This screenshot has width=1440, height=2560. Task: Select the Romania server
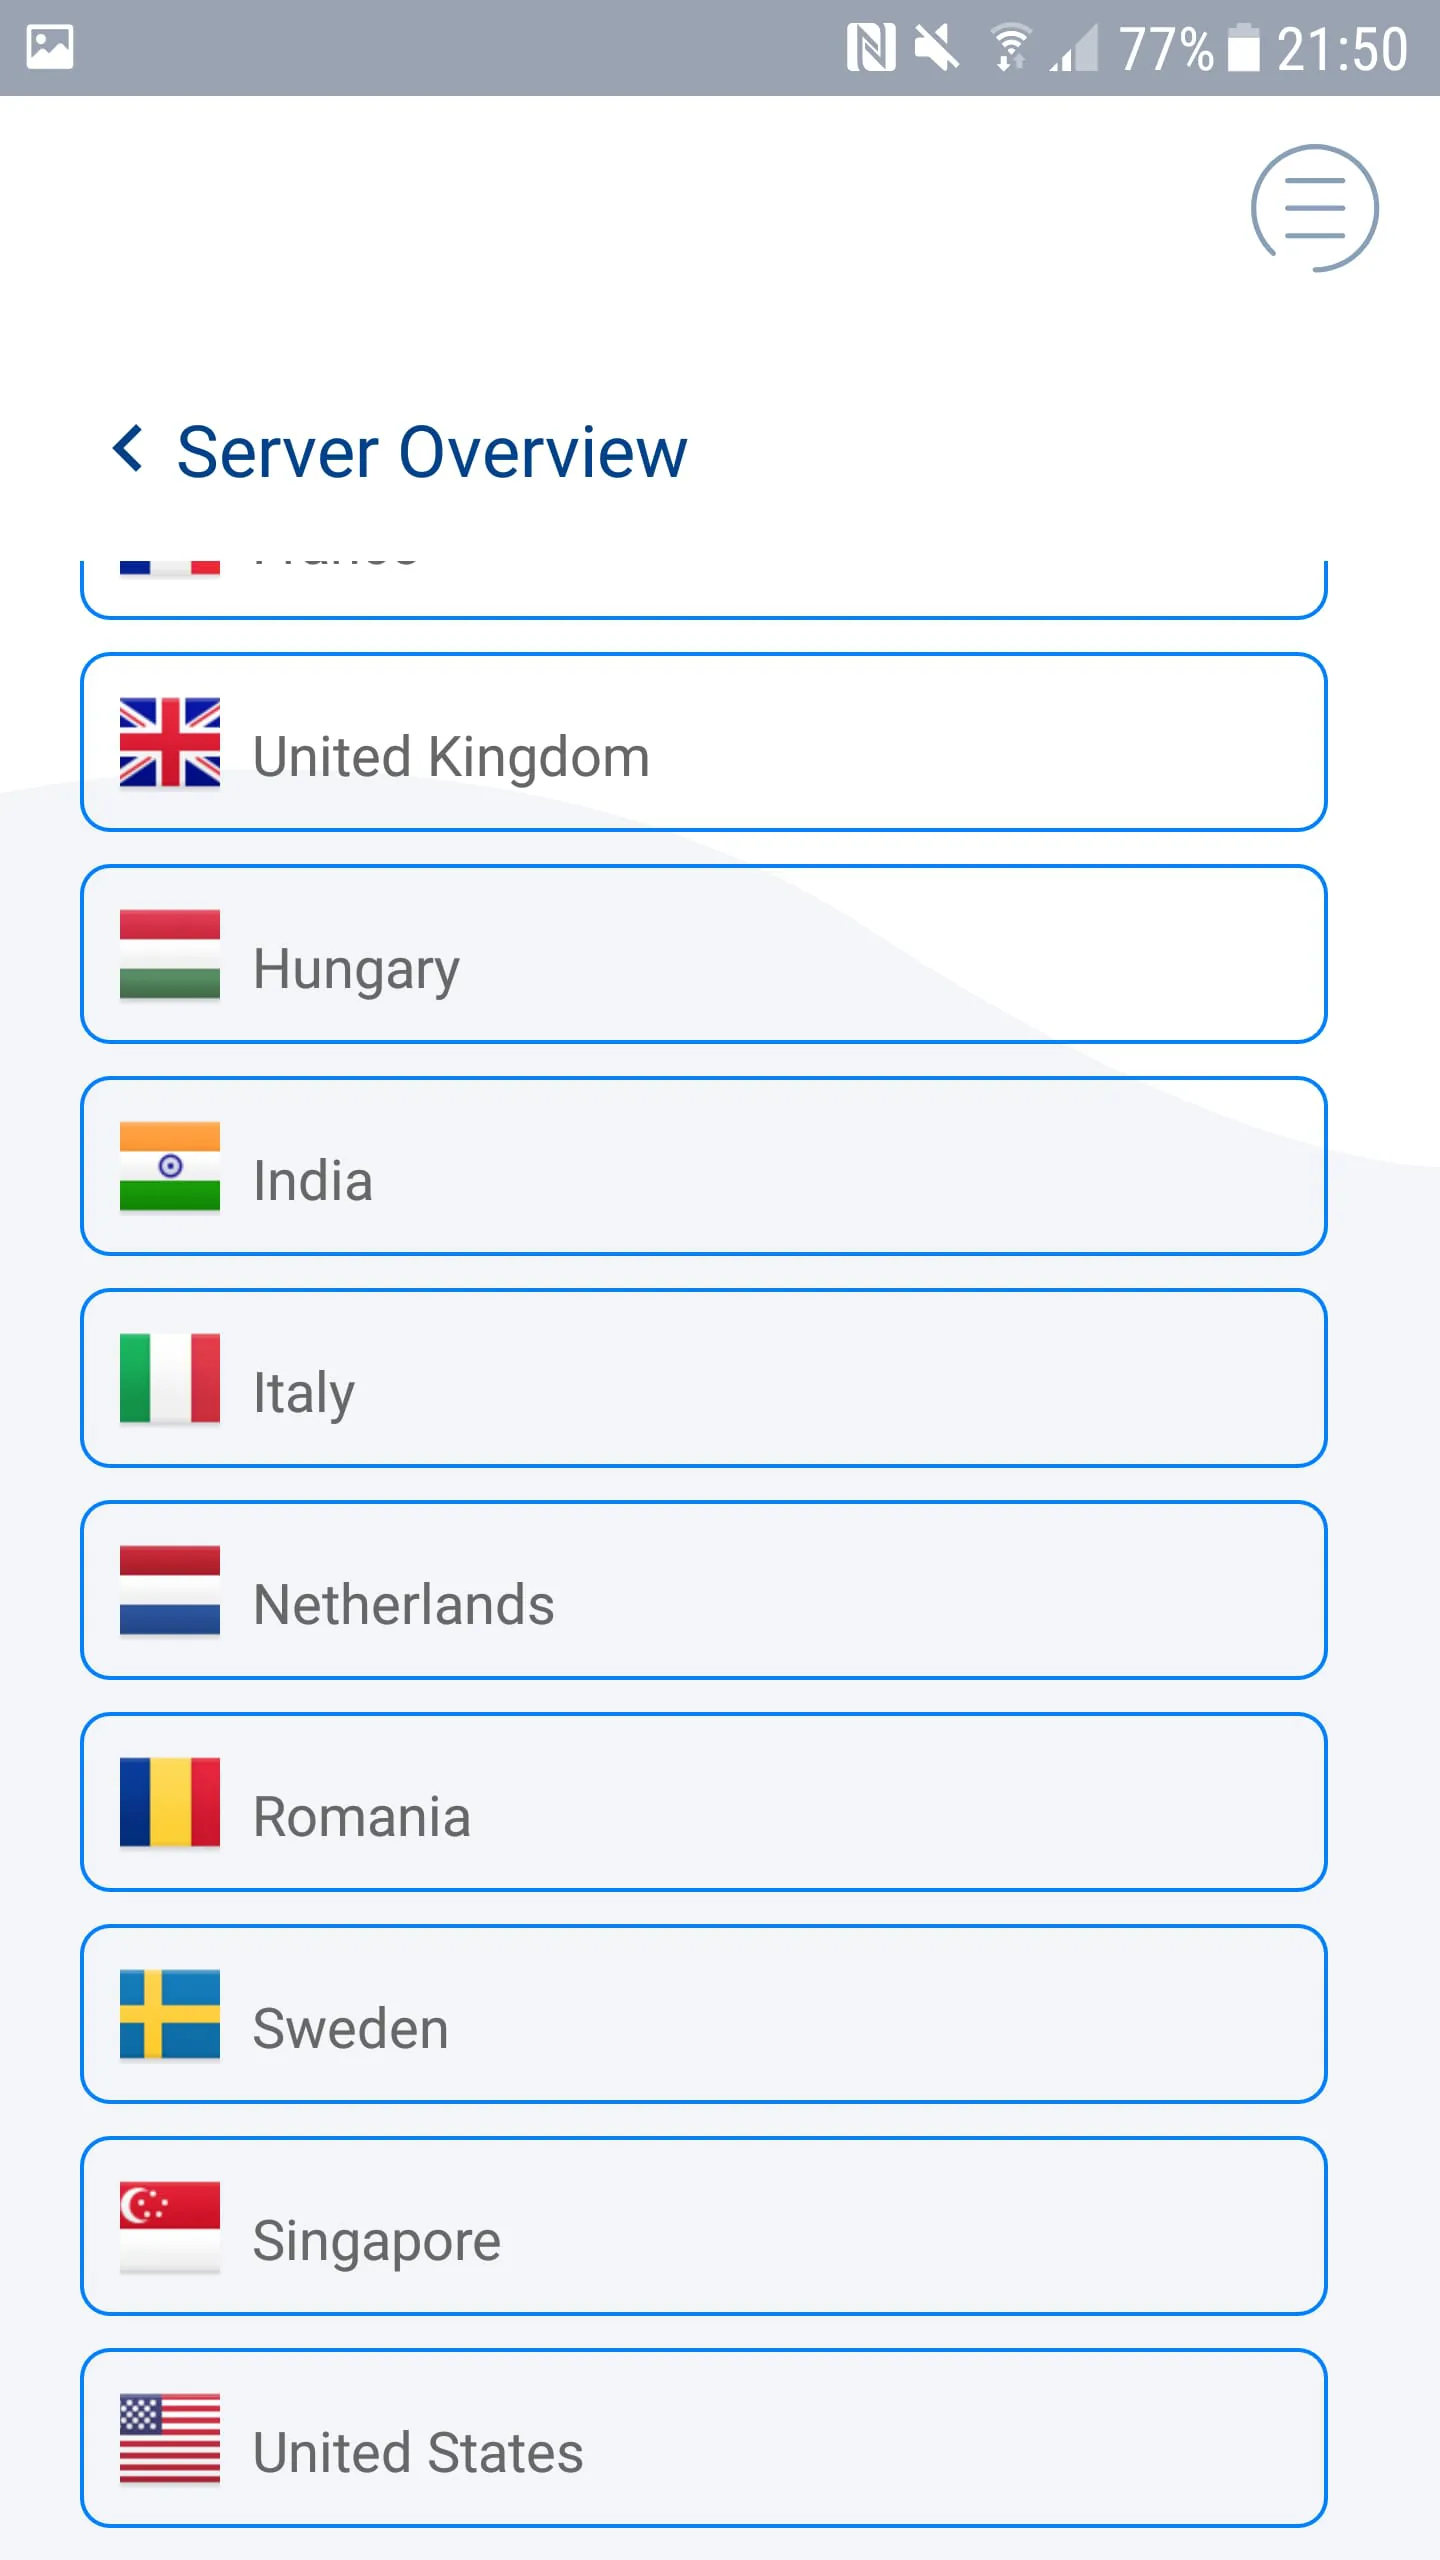click(702, 1804)
